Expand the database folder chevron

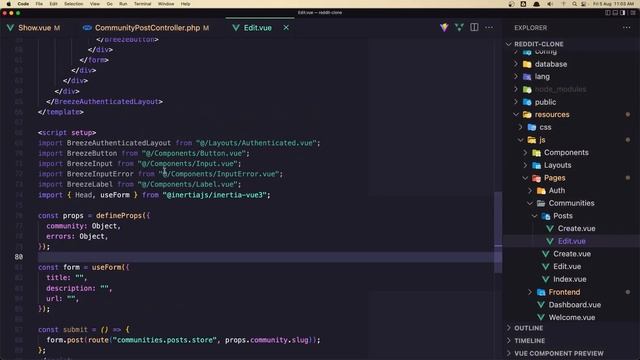(x=516, y=64)
